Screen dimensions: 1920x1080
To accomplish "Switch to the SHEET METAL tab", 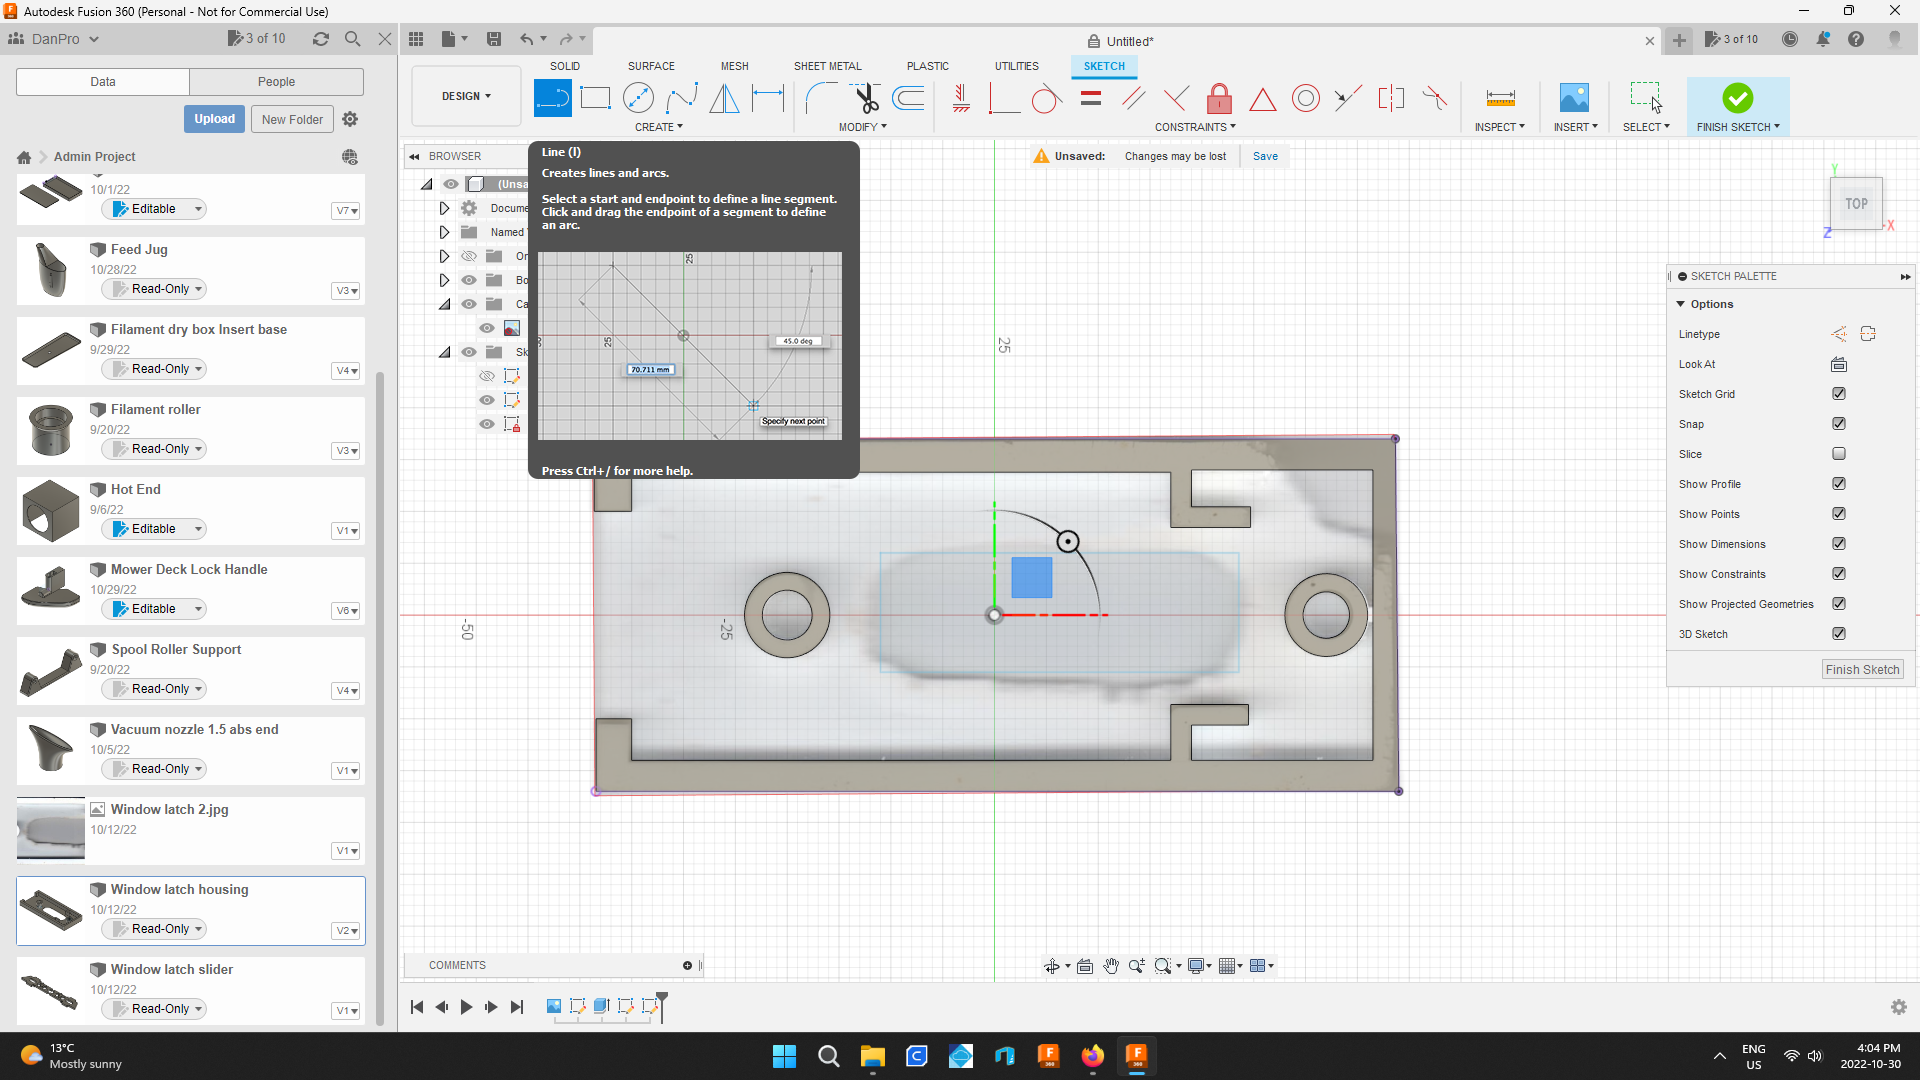I will pyautogui.click(x=827, y=66).
